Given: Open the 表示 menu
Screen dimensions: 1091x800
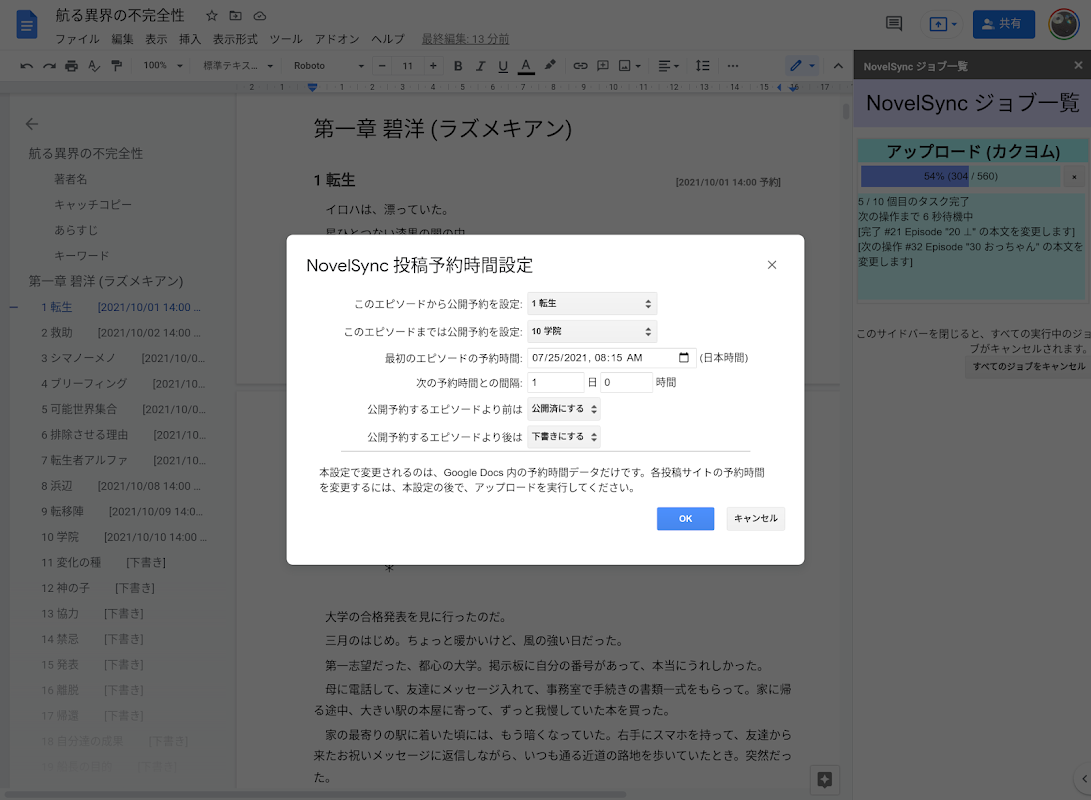Looking at the screenshot, I should [x=156, y=39].
